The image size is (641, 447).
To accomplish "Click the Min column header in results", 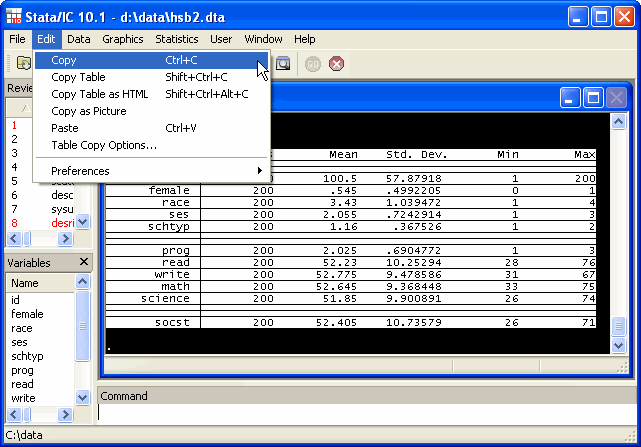I will pyautogui.click(x=508, y=155).
